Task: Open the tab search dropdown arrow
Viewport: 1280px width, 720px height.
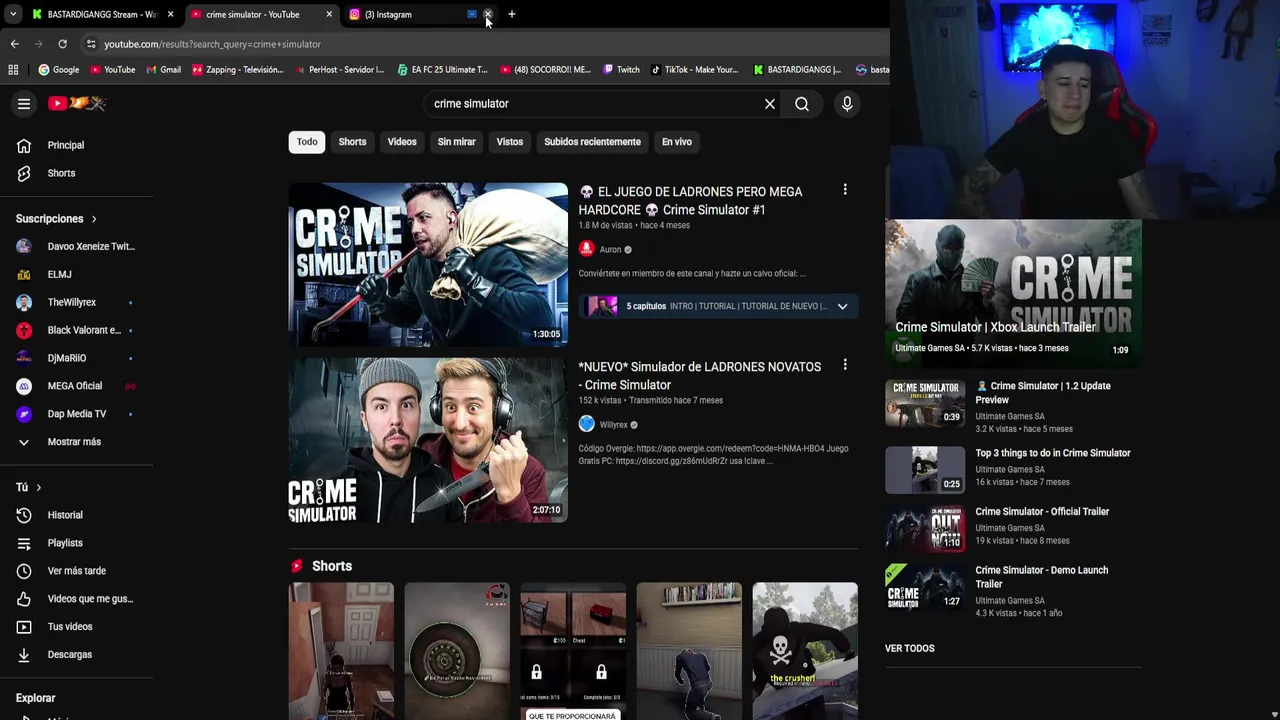Action: 12,14
